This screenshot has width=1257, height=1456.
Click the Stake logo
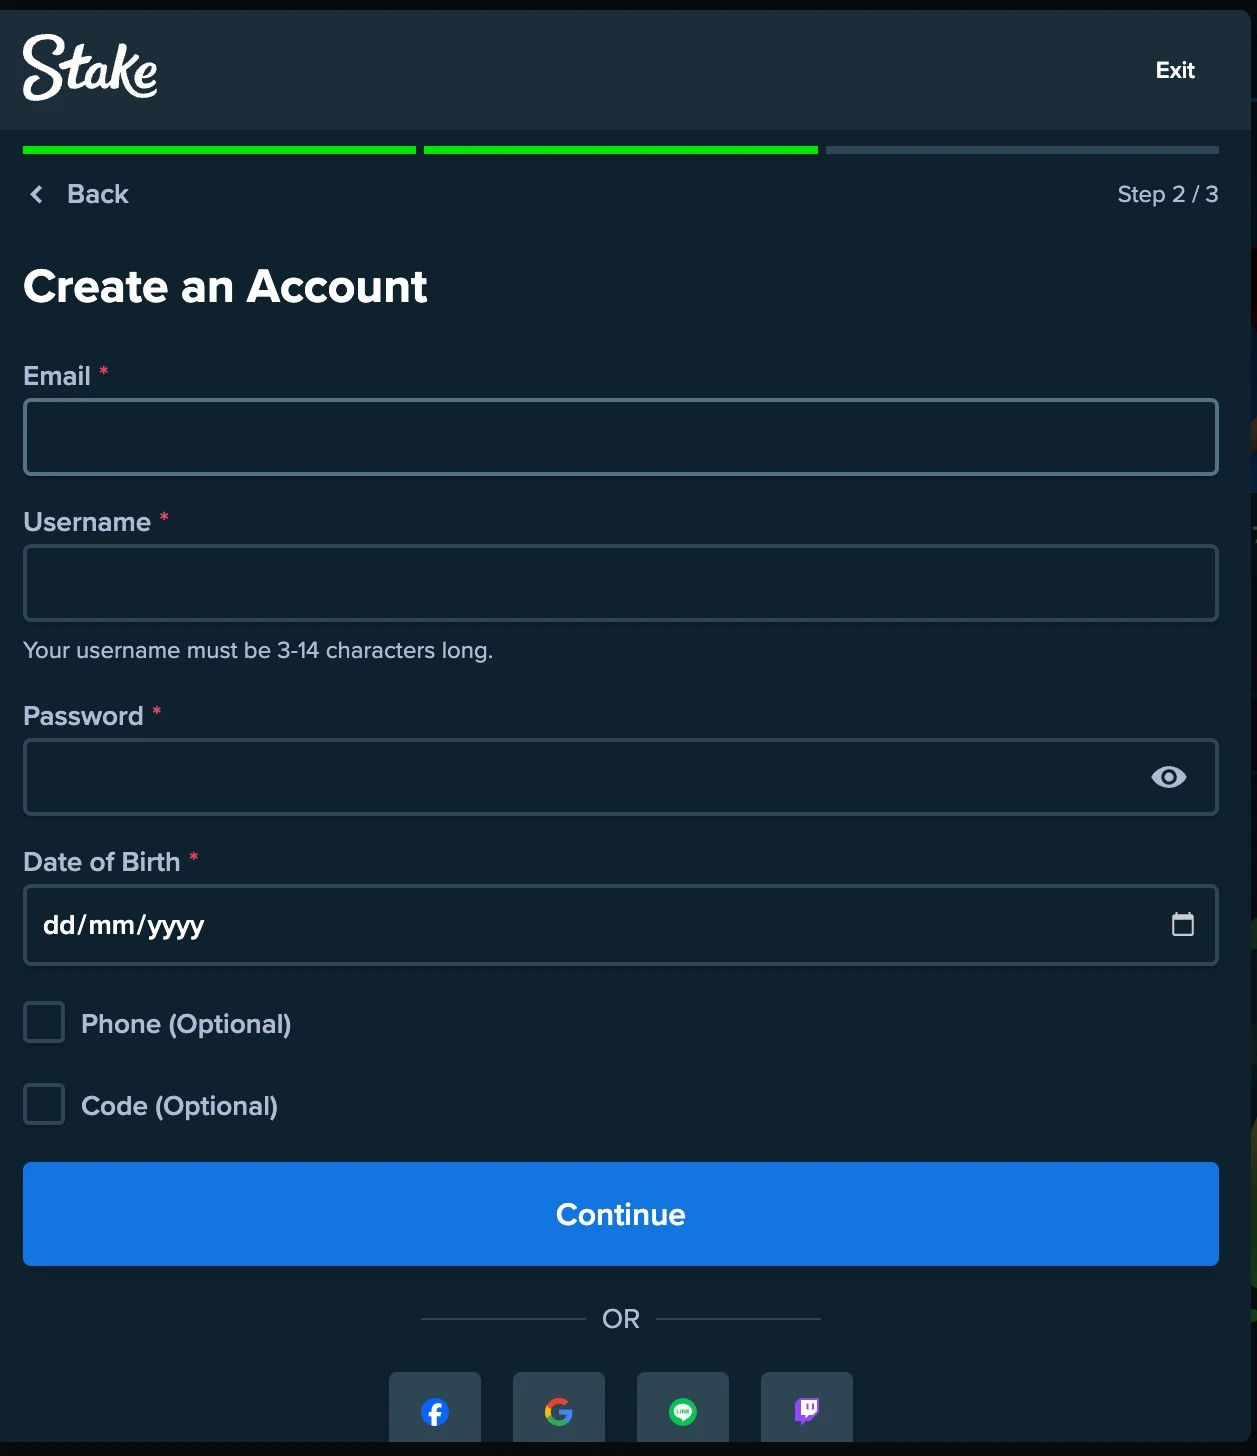[90, 67]
